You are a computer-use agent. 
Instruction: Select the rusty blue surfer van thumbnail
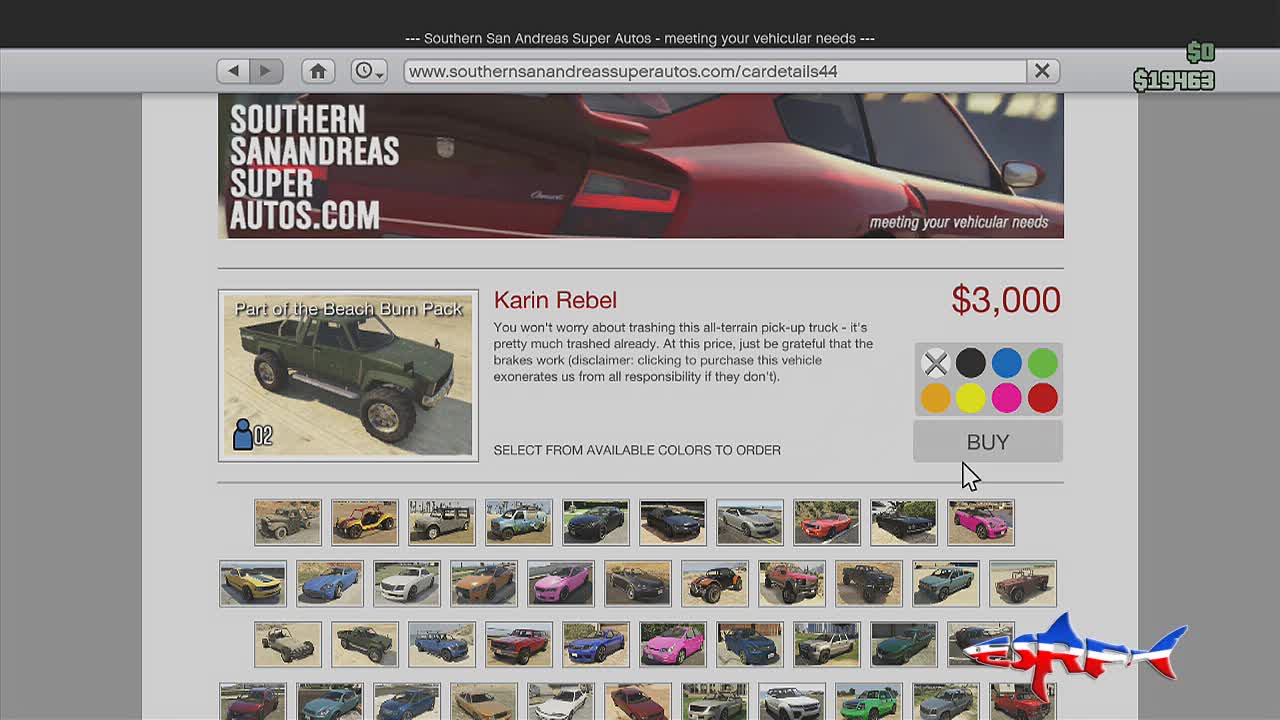pos(519,522)
